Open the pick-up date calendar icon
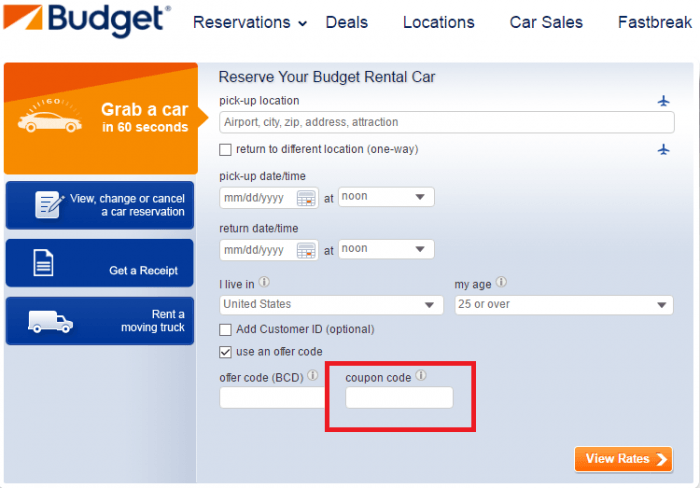Viewport: 700px width, 488px height. (x=306, y=198)
